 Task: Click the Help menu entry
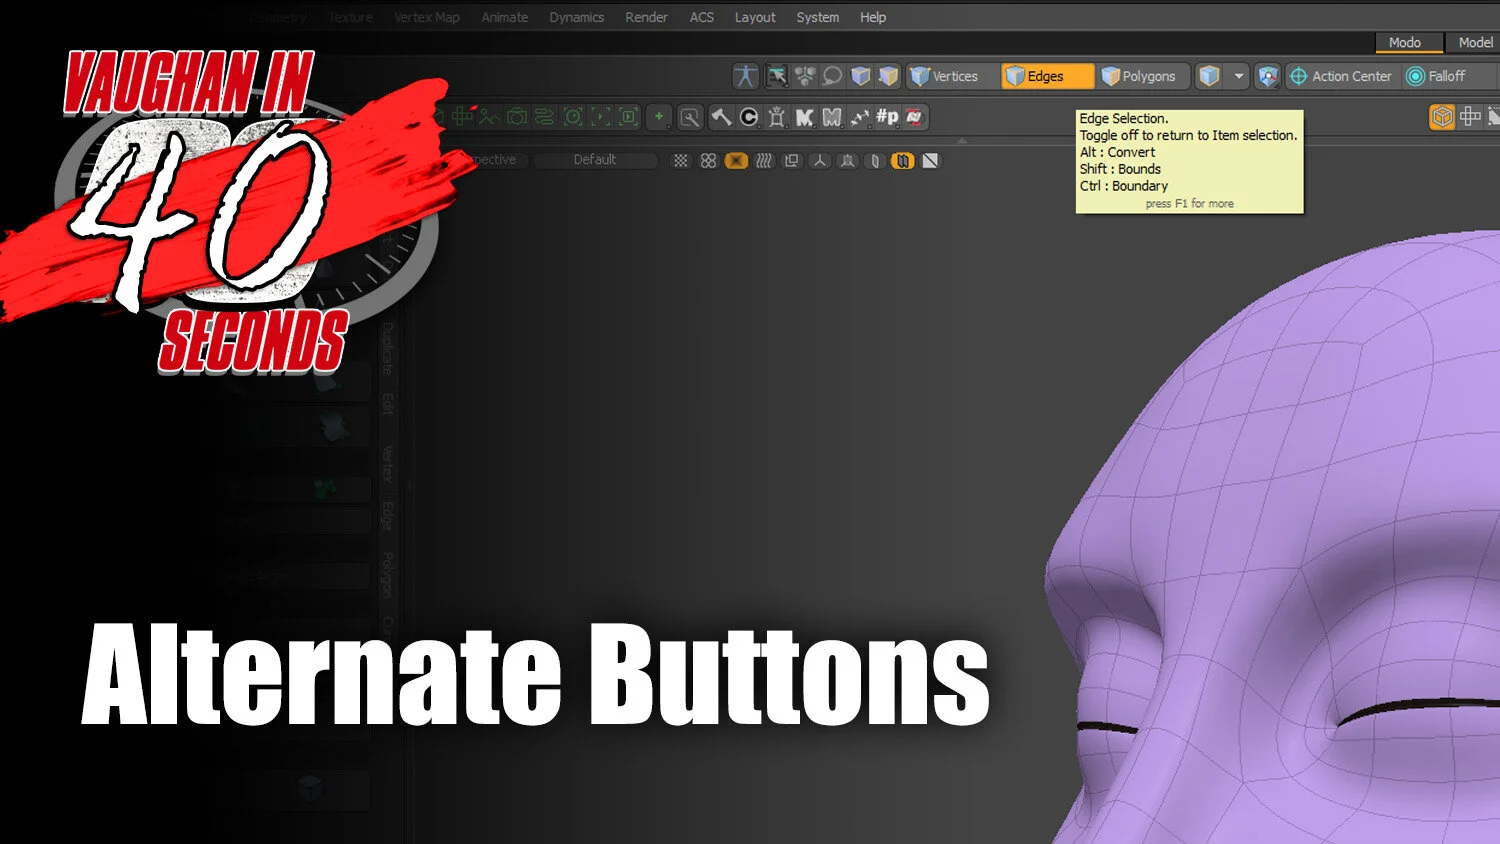click(x=872, y=17)
